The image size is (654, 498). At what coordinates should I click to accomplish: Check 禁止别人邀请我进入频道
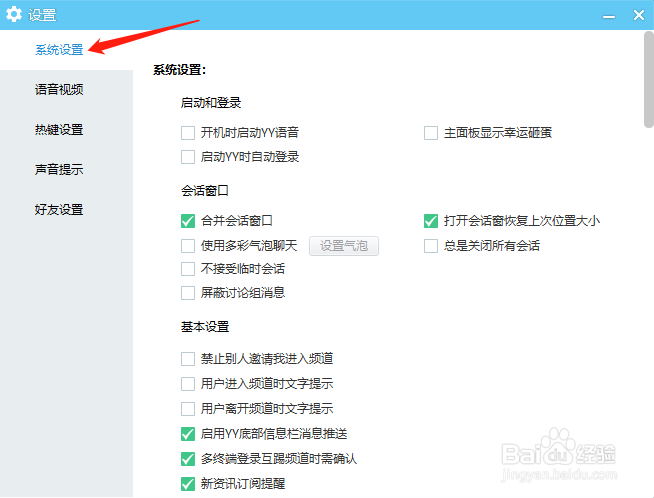(188, 359)
